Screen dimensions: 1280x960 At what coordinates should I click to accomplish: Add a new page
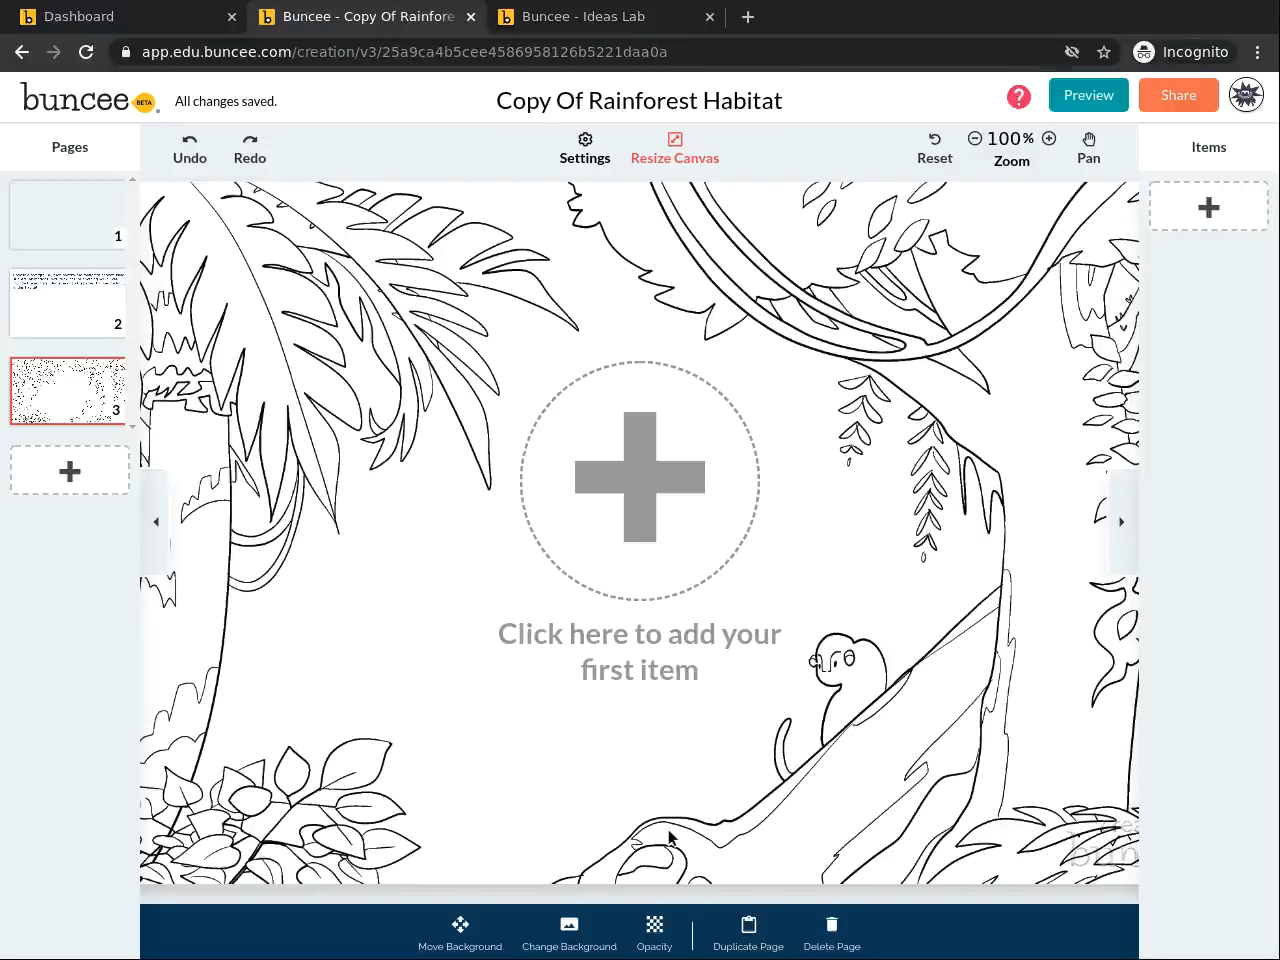tap(70, 471)
